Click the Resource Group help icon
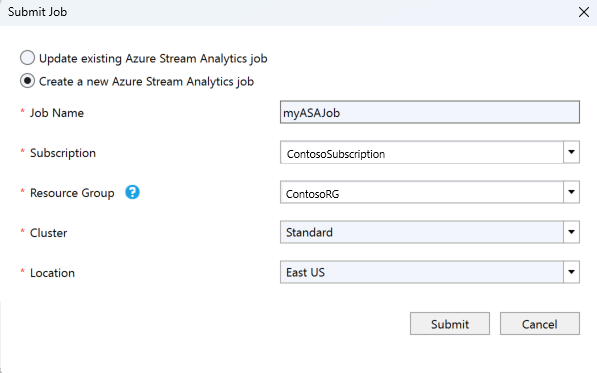Viewport: 597px width, 373px height. 132,192
